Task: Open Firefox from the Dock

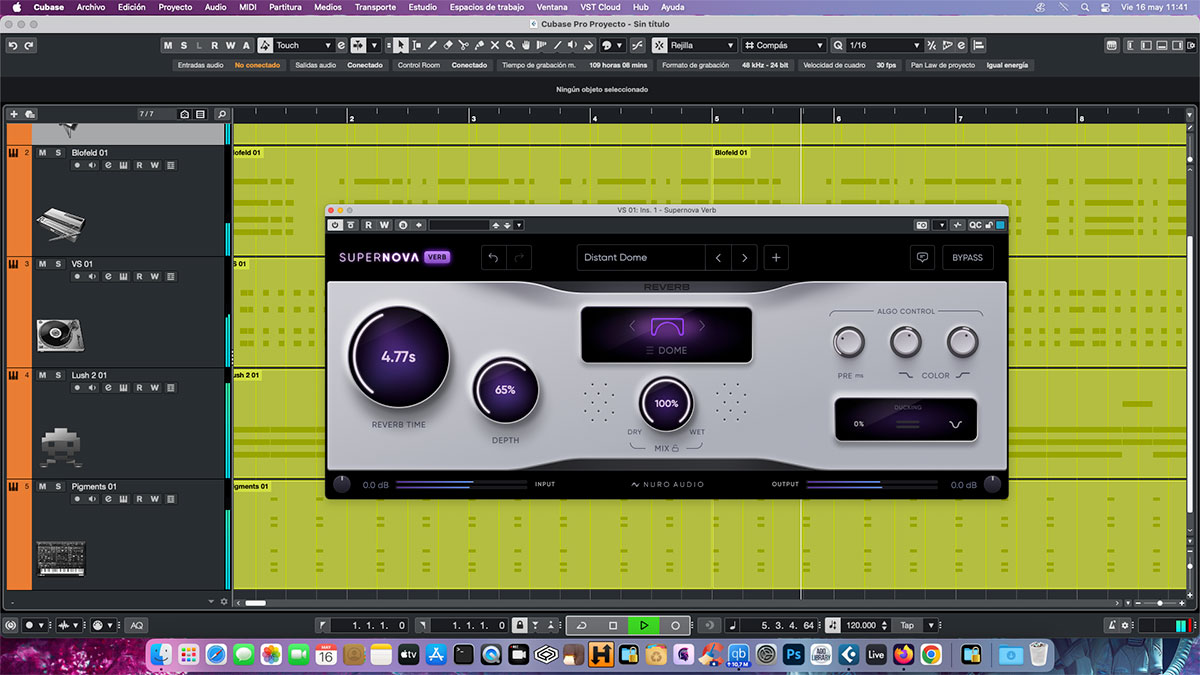Action: coord(904,655)
